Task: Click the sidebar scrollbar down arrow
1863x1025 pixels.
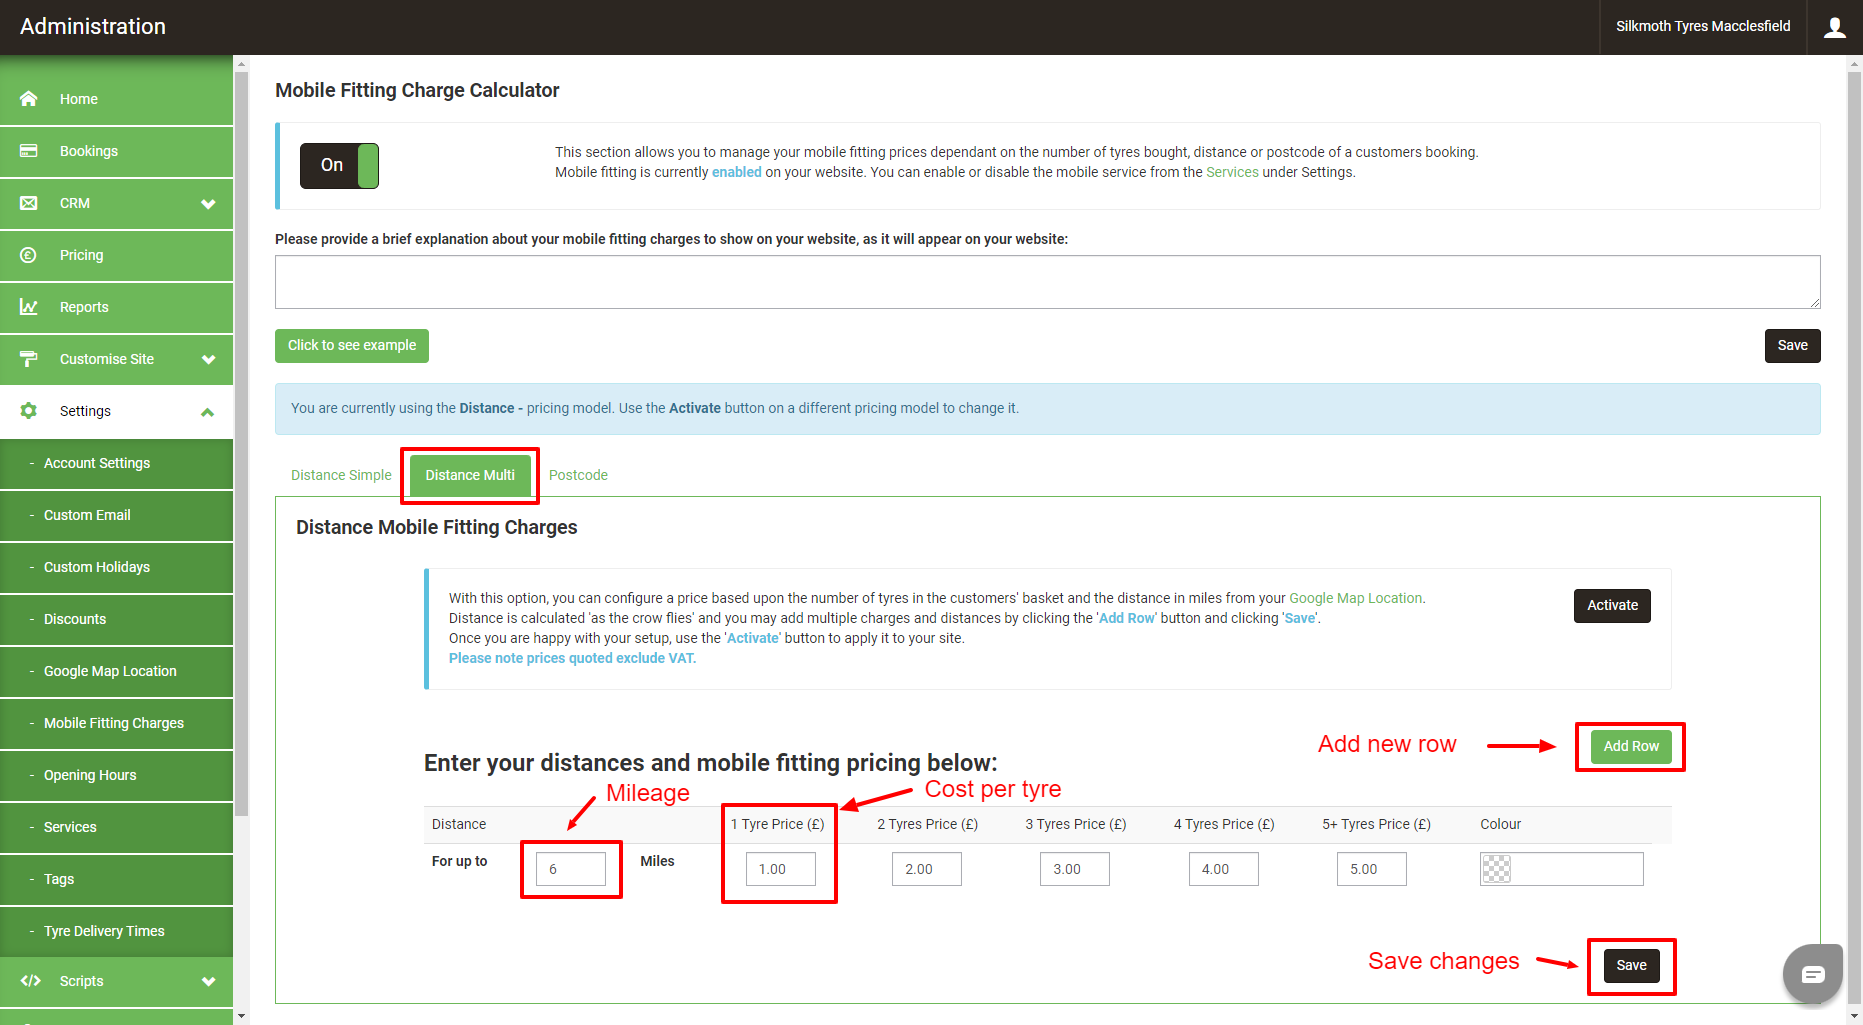Action: [241, 1017]
